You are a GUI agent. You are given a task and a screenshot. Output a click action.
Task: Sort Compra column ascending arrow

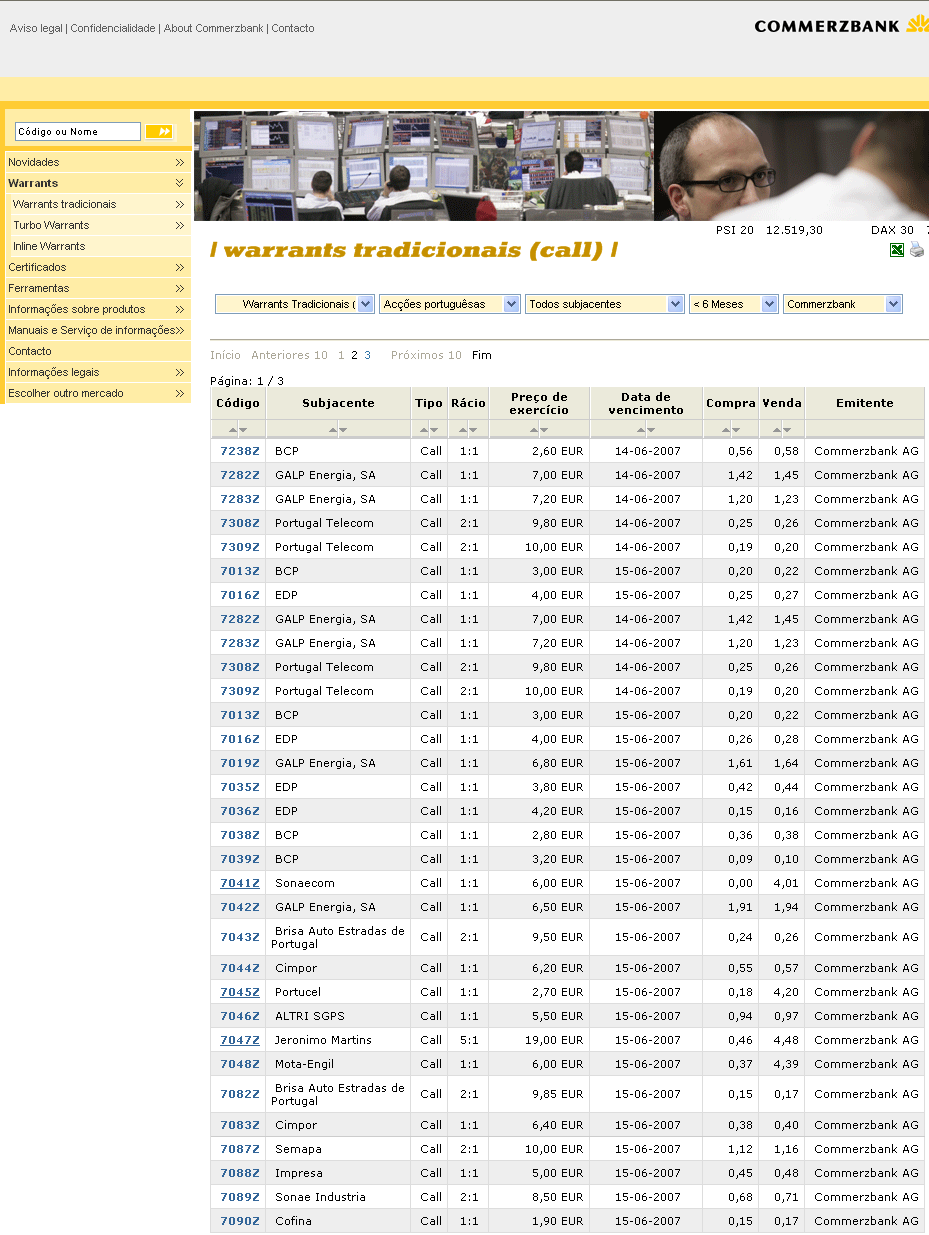pos(726,429)
